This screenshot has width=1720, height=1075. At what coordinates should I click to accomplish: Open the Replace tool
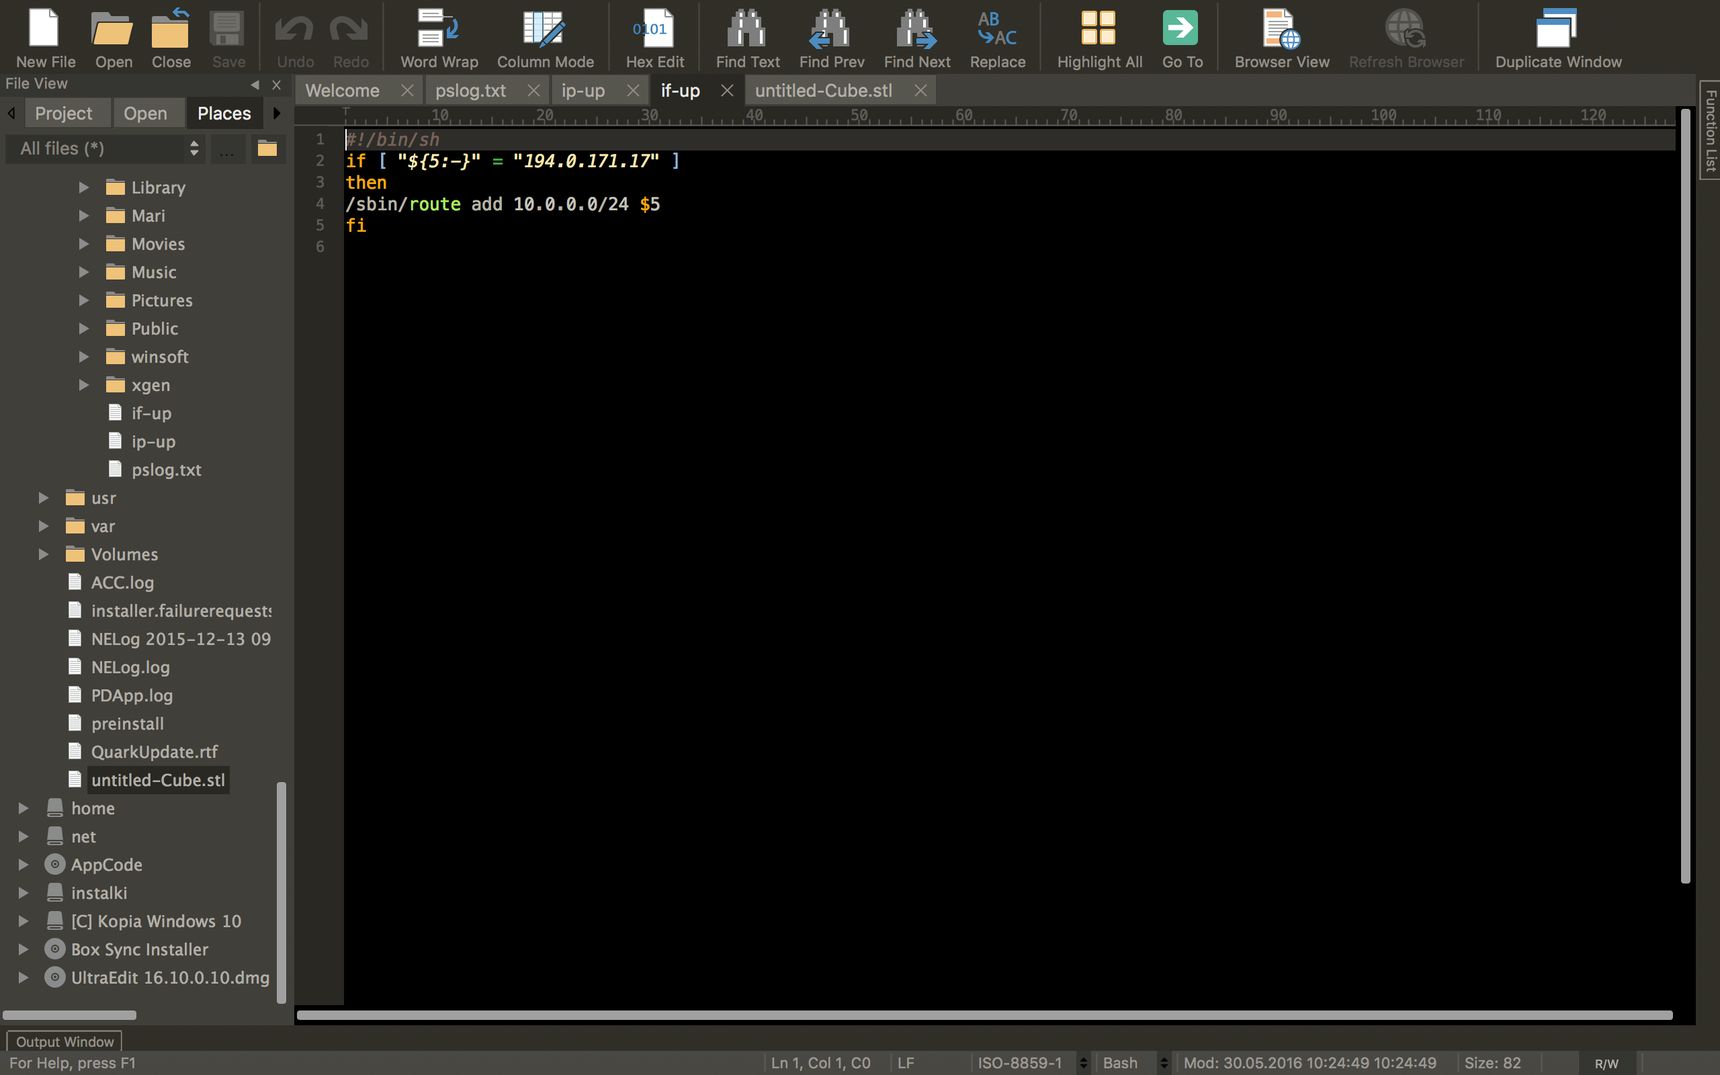pos(997,38)
